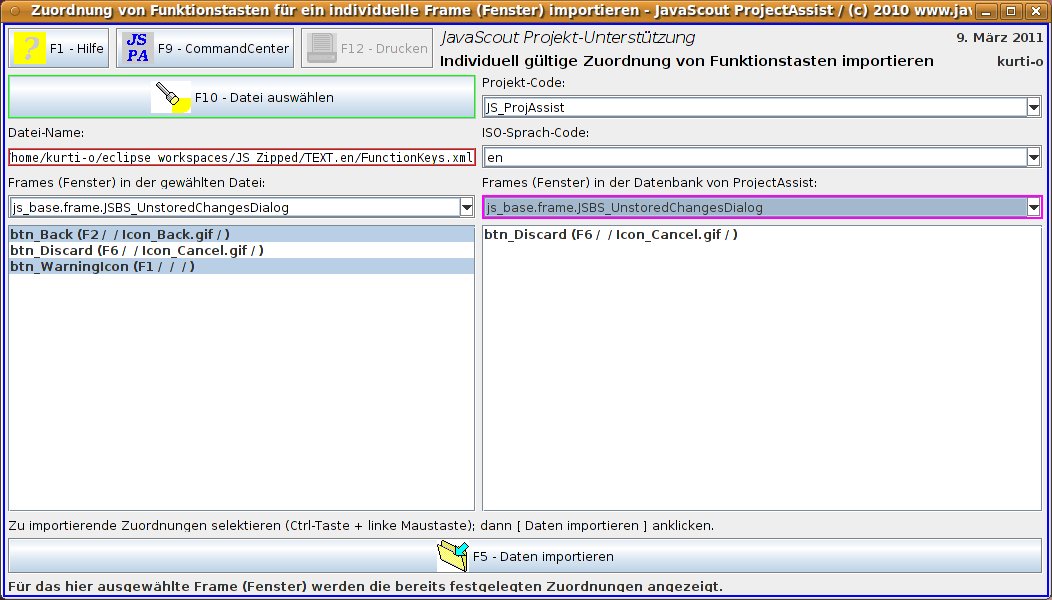Open the ProjectAssist database frames dropdown
Viewport: 1052px width, 600px height.
point(1033,207)
